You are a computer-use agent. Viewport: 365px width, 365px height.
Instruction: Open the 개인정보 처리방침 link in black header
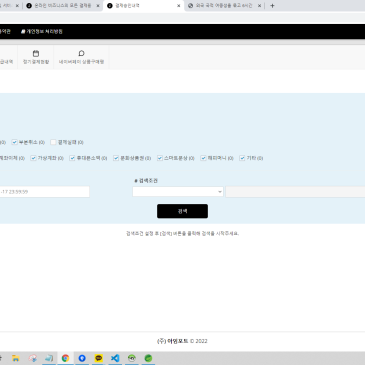click(42, 31)
